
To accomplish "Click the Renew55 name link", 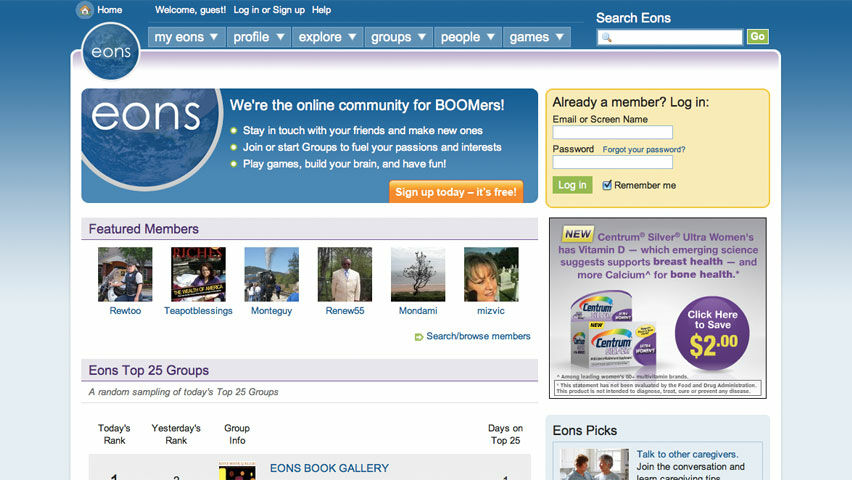I will (x=345, y=311).
